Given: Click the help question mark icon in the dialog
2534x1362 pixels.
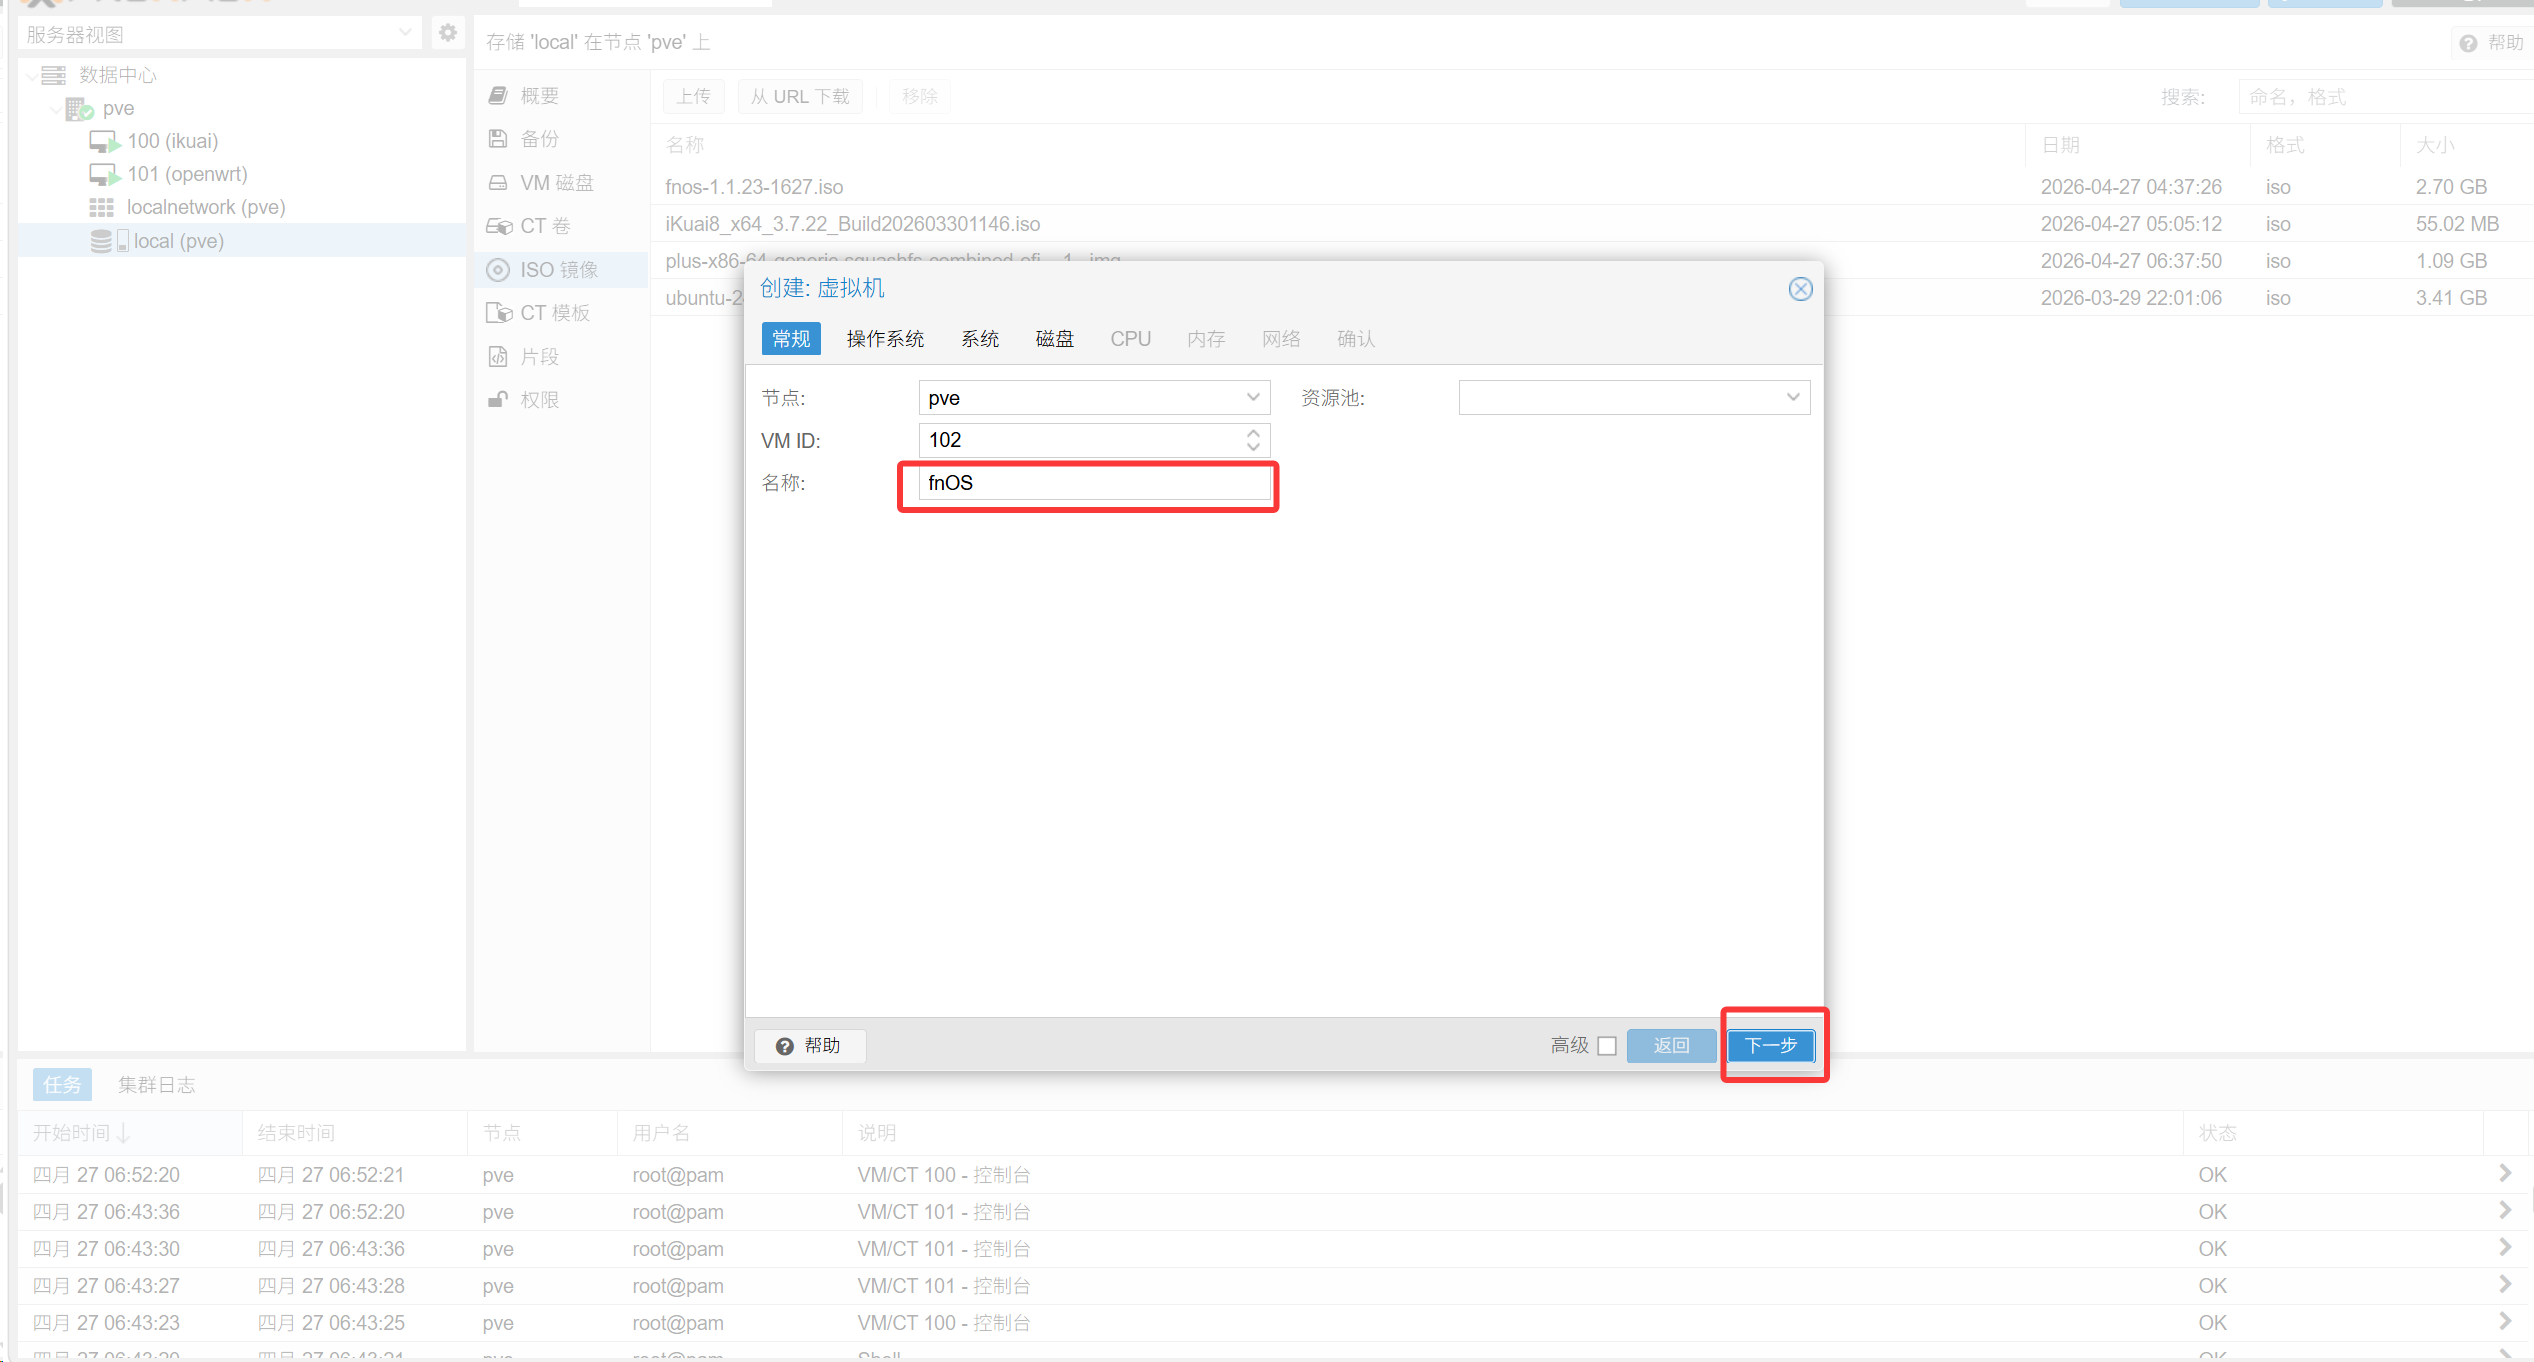Looking at the screenshot, I should tap(785, 1046).
